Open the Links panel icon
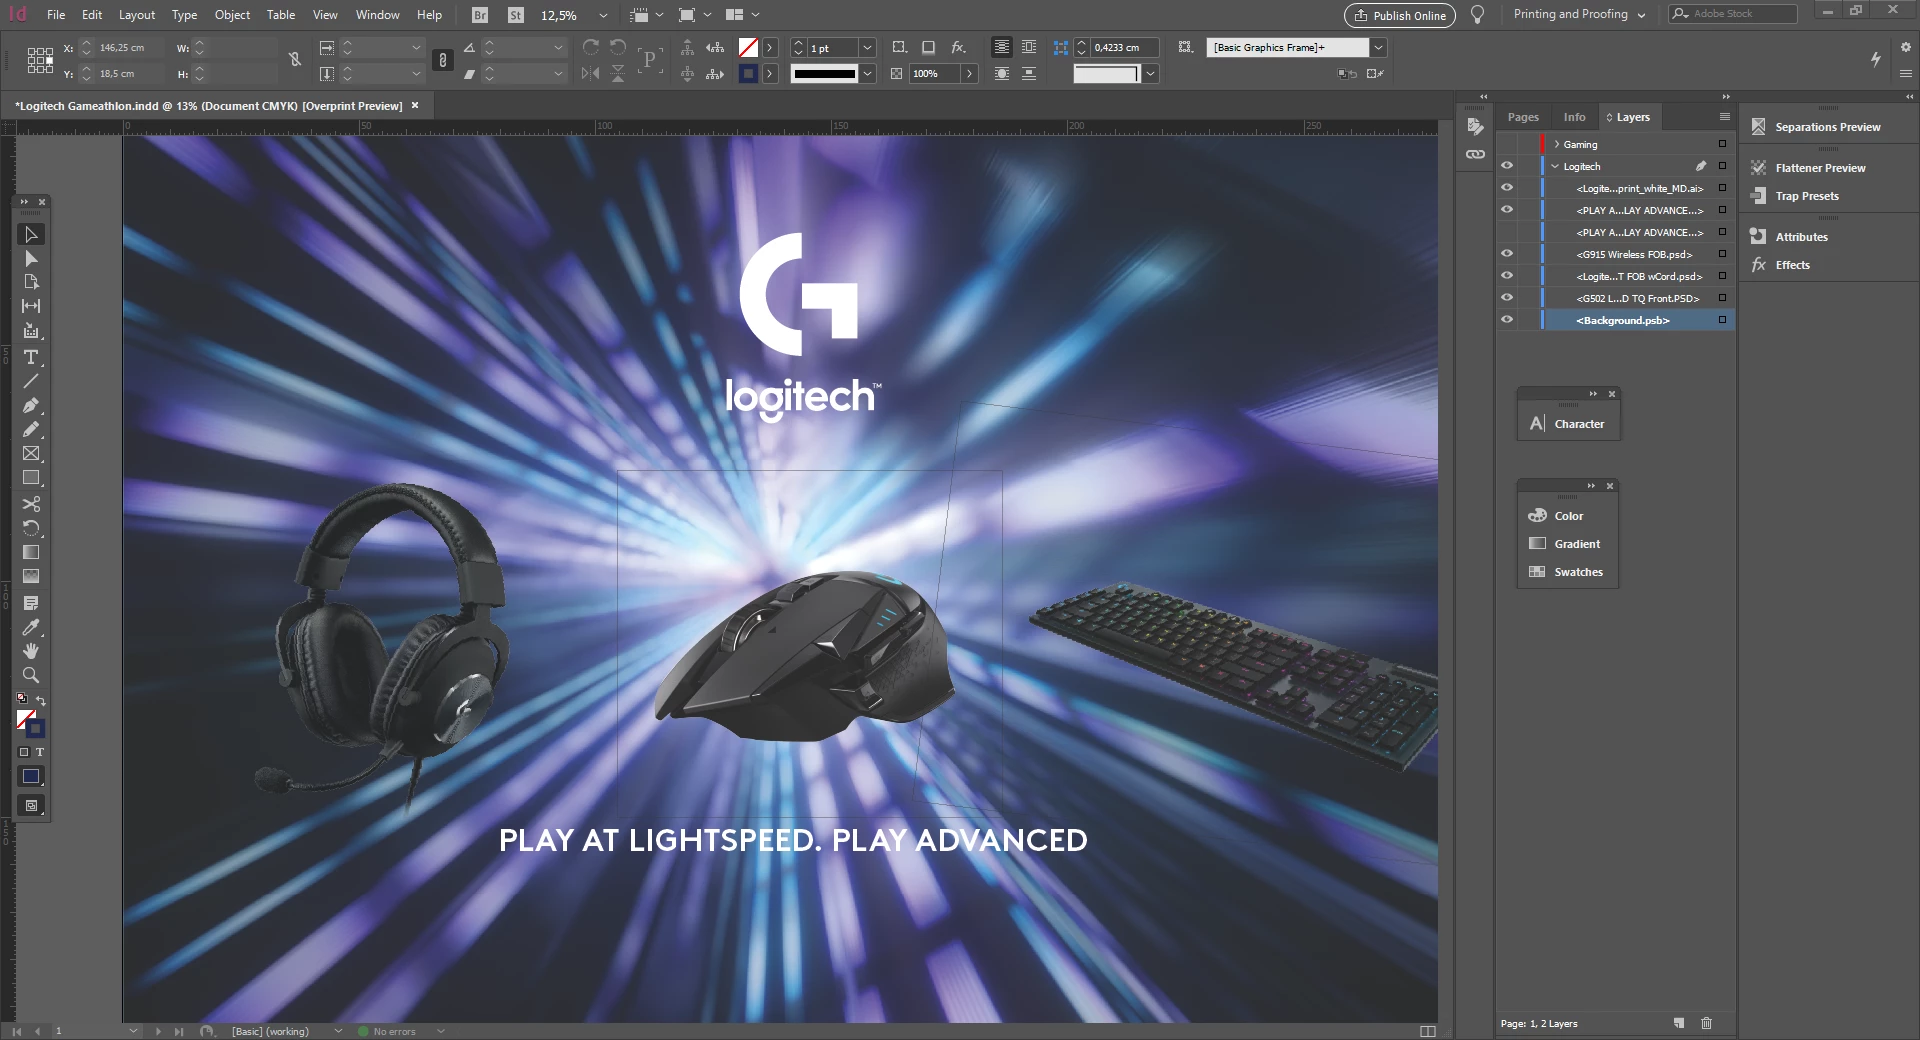1920x1040 pixels. [x=1475, y=154]
